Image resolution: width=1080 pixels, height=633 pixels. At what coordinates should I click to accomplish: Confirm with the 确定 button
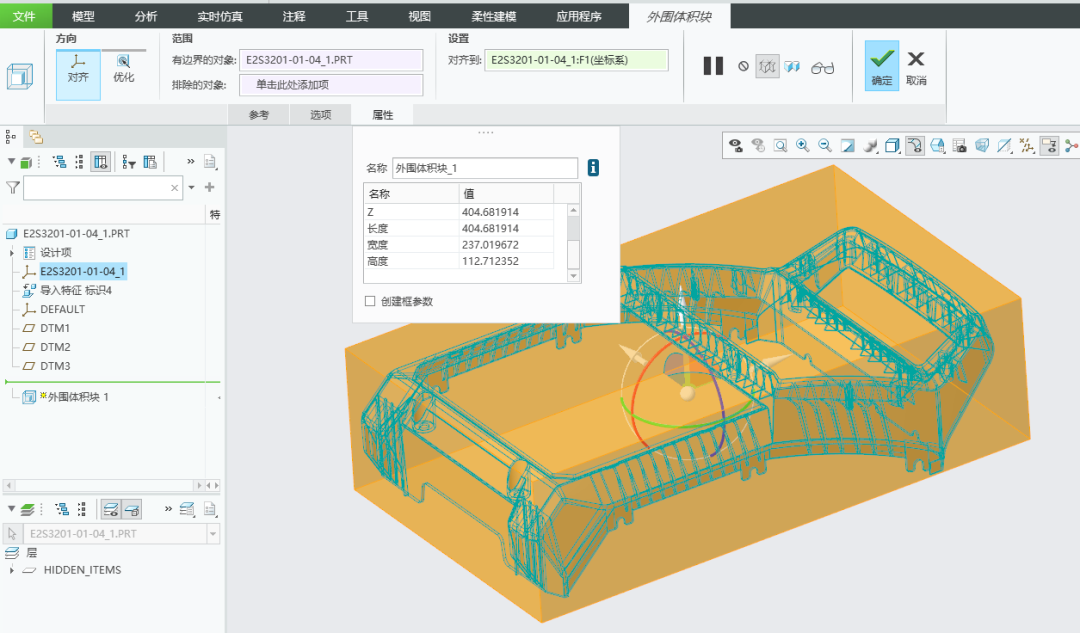[882, 66]
